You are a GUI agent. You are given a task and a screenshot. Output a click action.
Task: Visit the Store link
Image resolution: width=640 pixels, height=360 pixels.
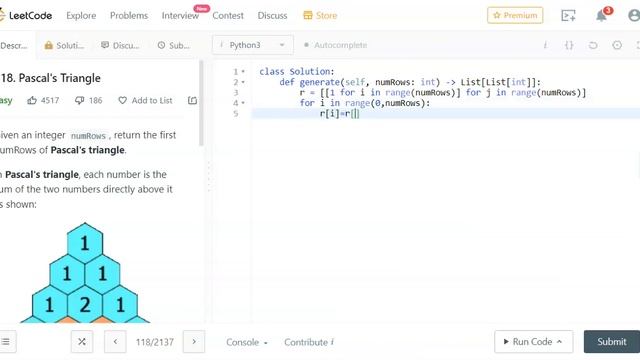coord(320,16)
